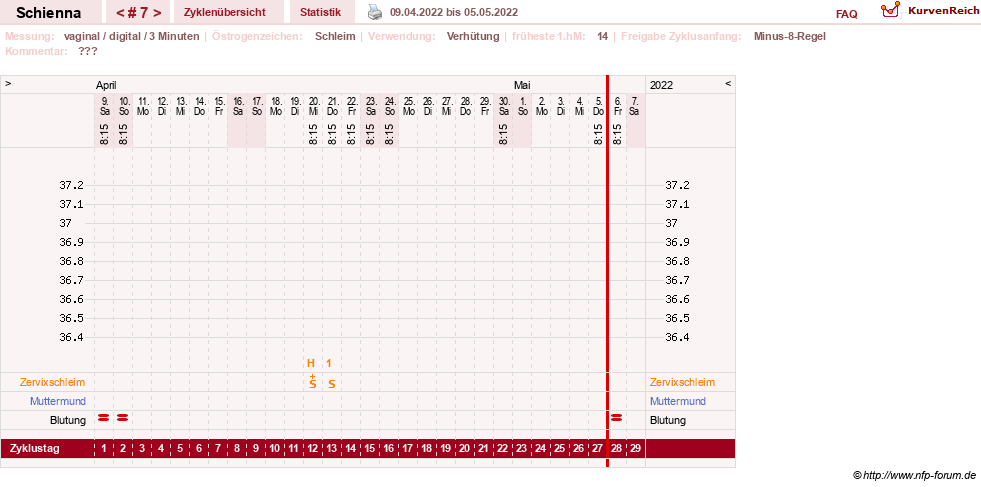
Task: Click date header 15. Fr
Action: pyautogui.click(x=218, y=105)
